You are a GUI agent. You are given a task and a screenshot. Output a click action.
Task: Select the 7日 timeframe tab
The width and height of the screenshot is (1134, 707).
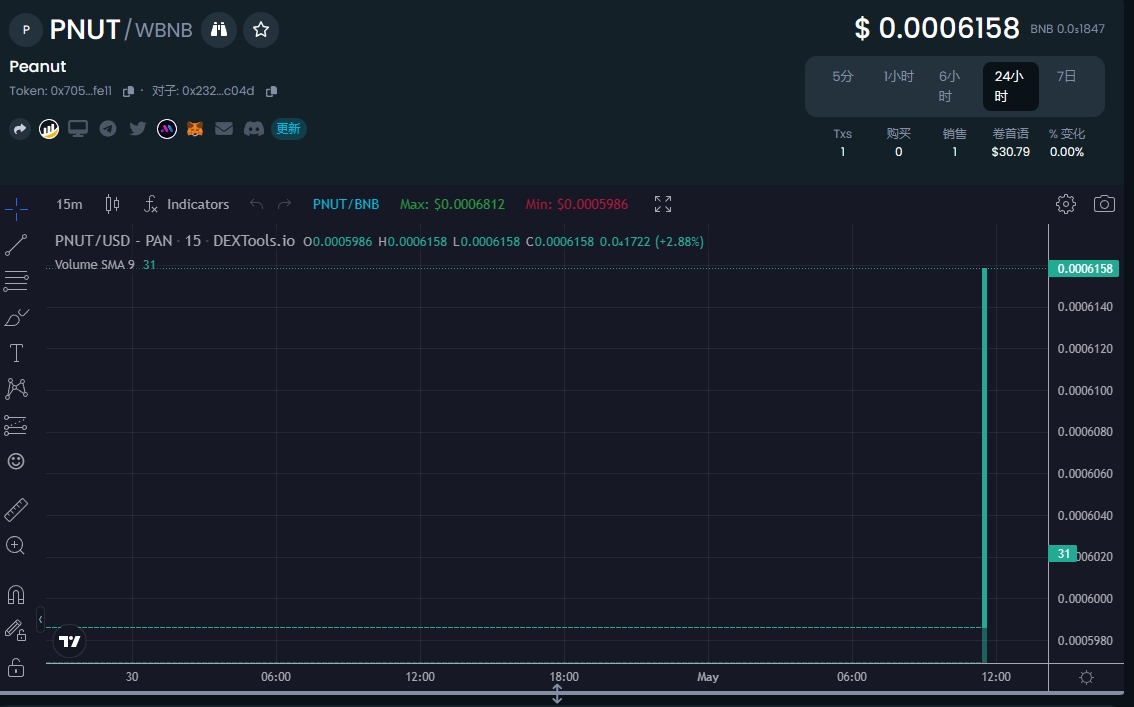tap(1066, 77)
